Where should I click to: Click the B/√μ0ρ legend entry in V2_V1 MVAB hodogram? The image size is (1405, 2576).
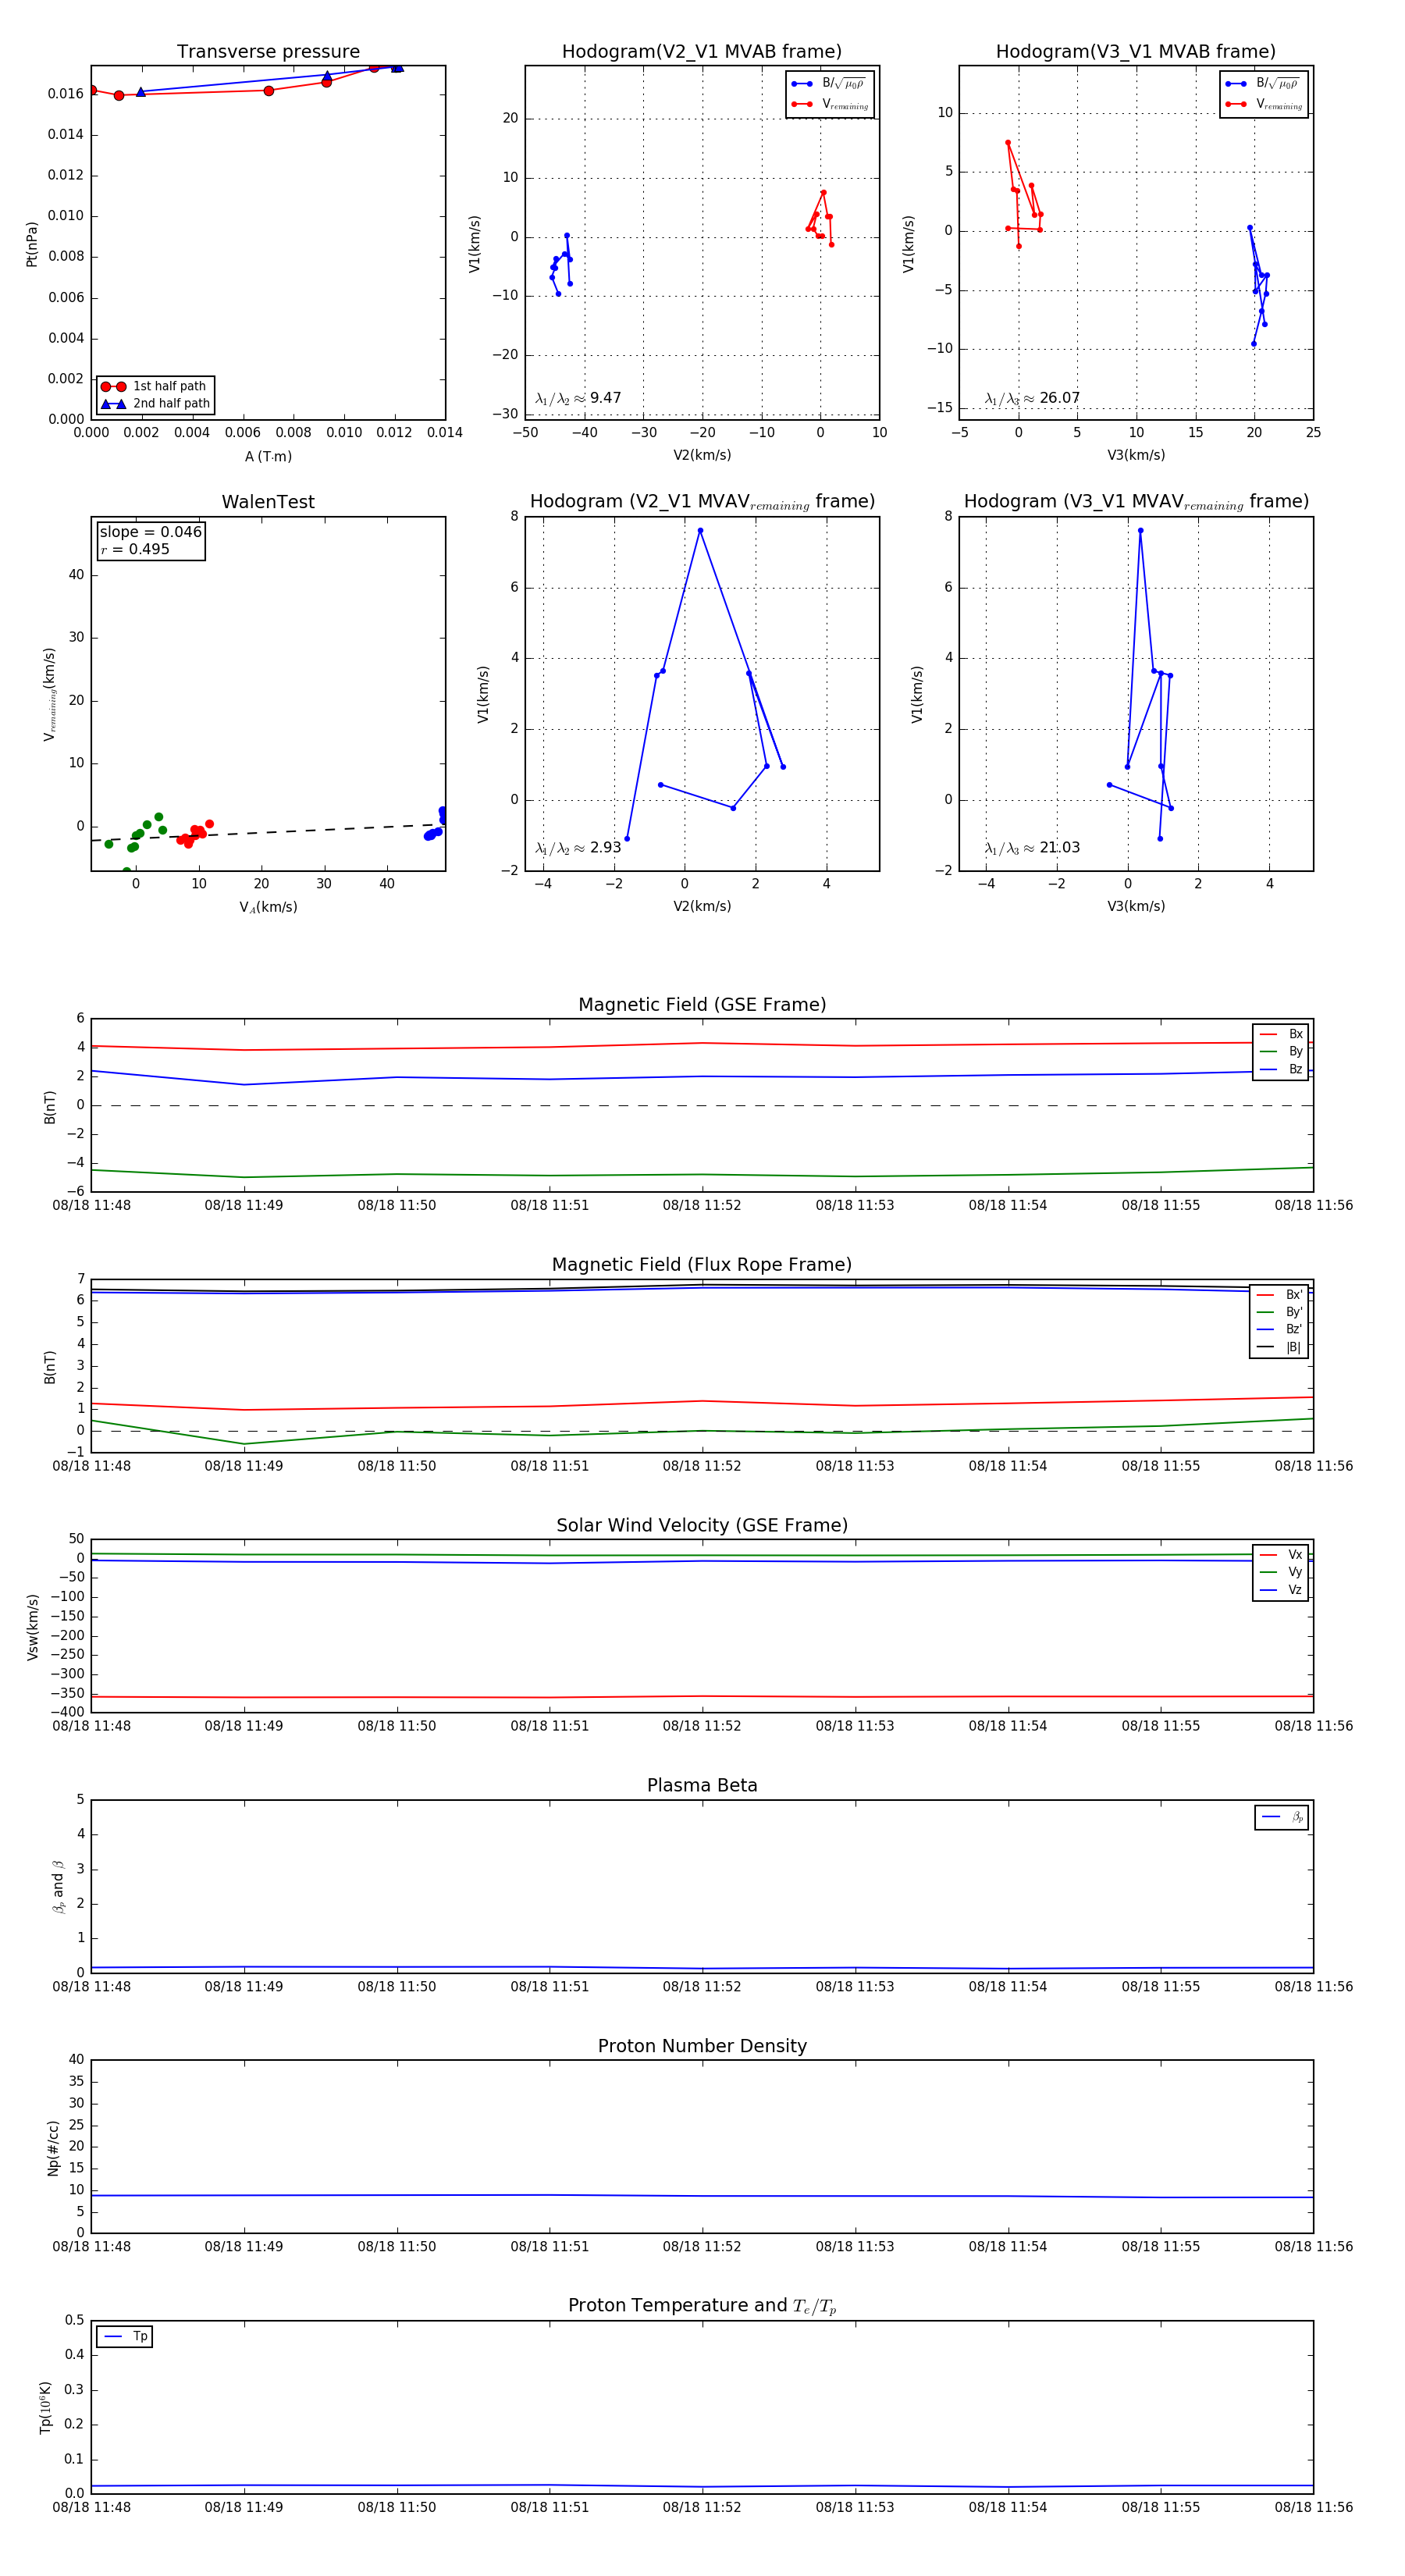(x=829, y=84)
